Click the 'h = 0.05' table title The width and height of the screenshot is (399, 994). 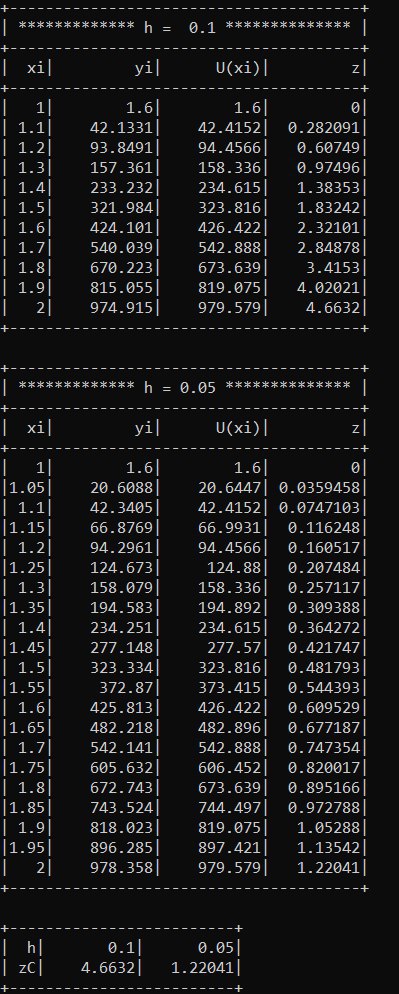(x=180, y=387)
